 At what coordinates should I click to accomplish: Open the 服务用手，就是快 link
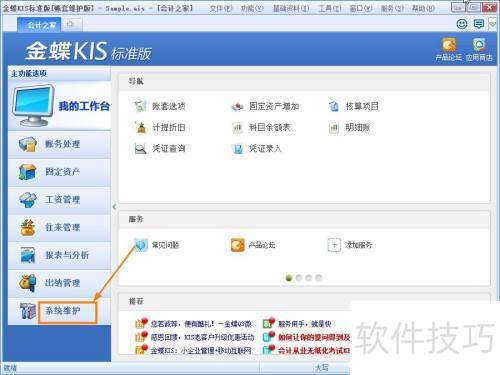[x=304, y=324]
